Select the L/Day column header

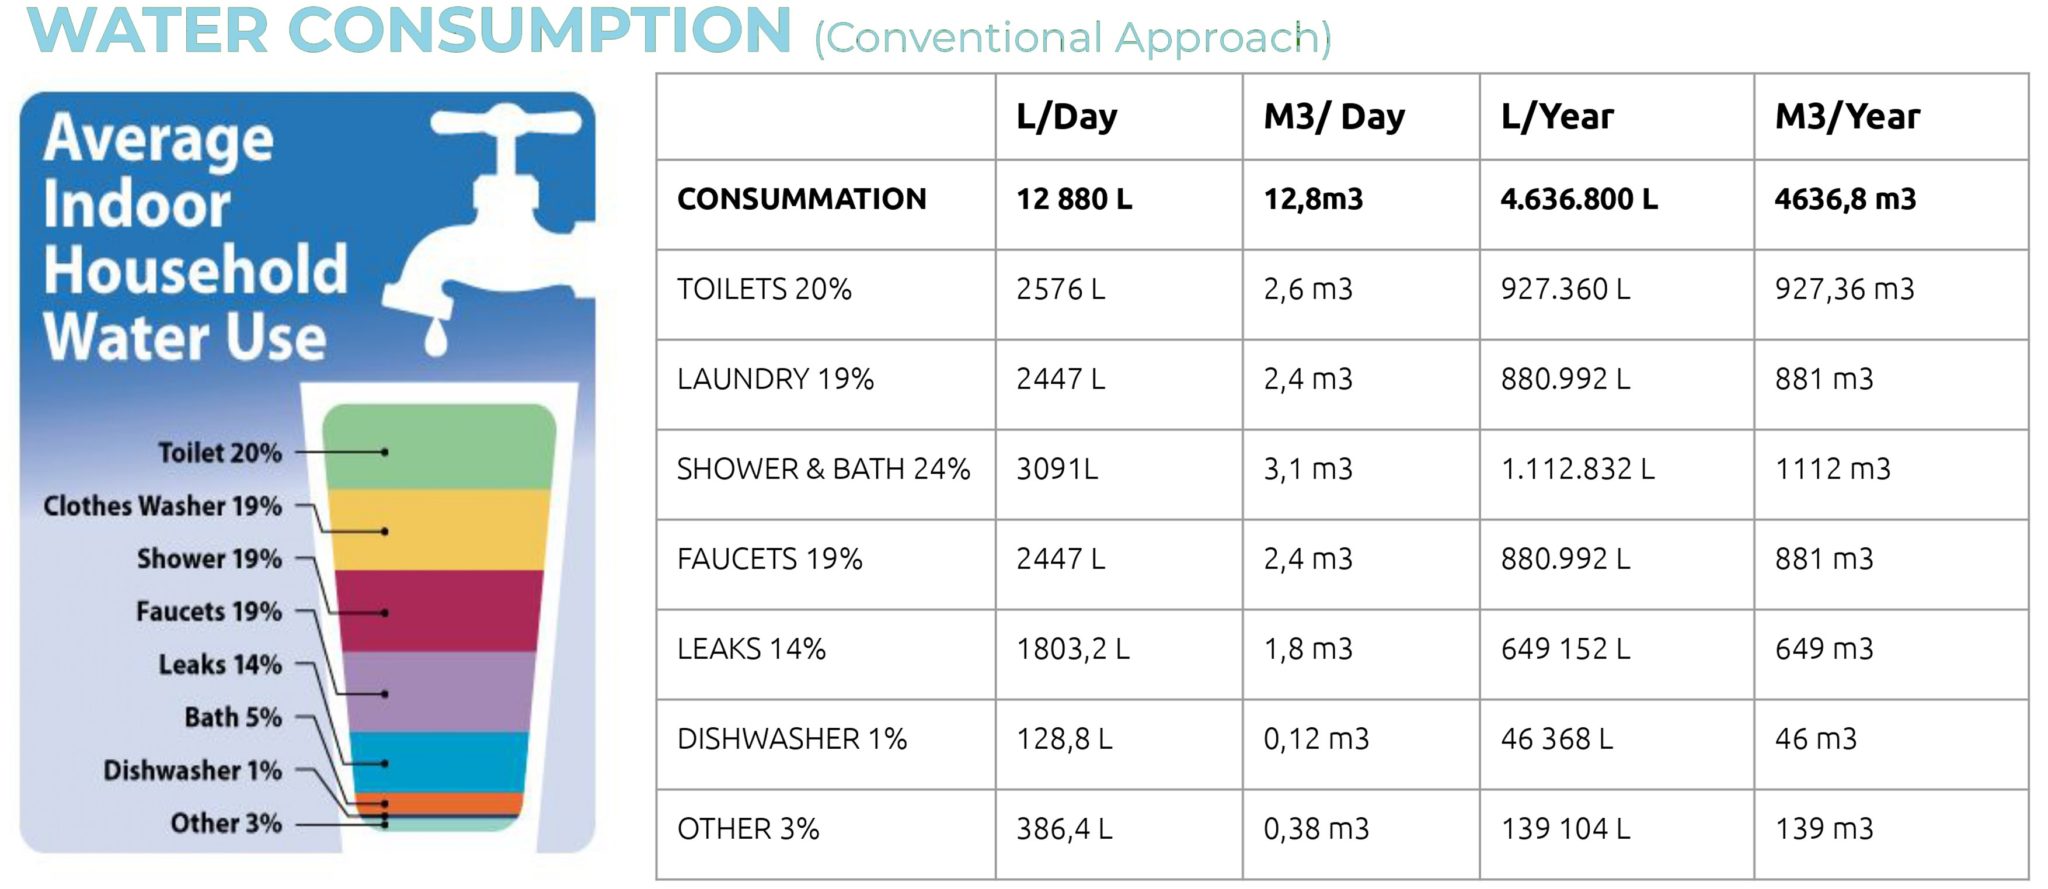pos(1066,117)
